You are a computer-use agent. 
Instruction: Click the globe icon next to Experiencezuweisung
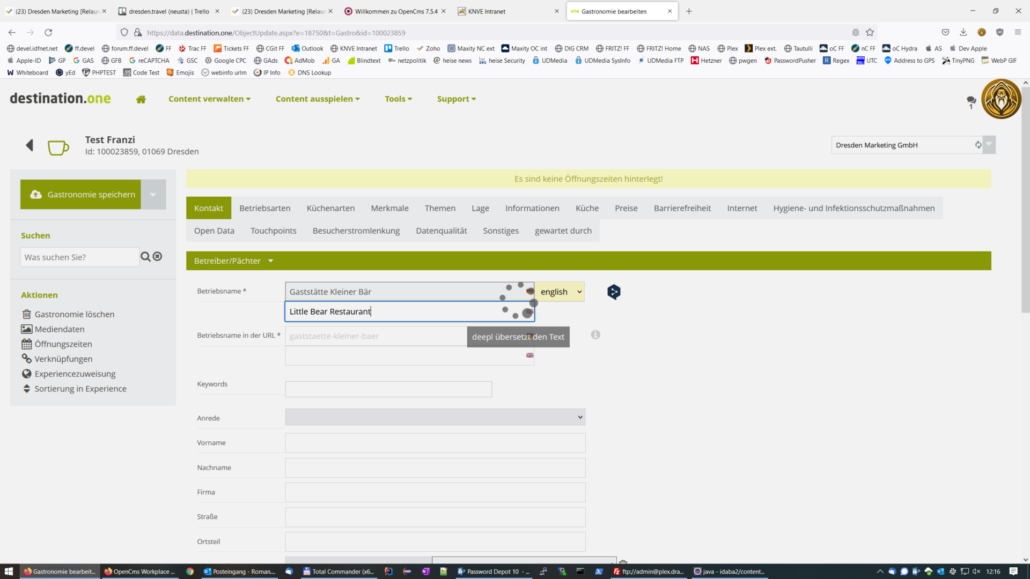point(26,374)
